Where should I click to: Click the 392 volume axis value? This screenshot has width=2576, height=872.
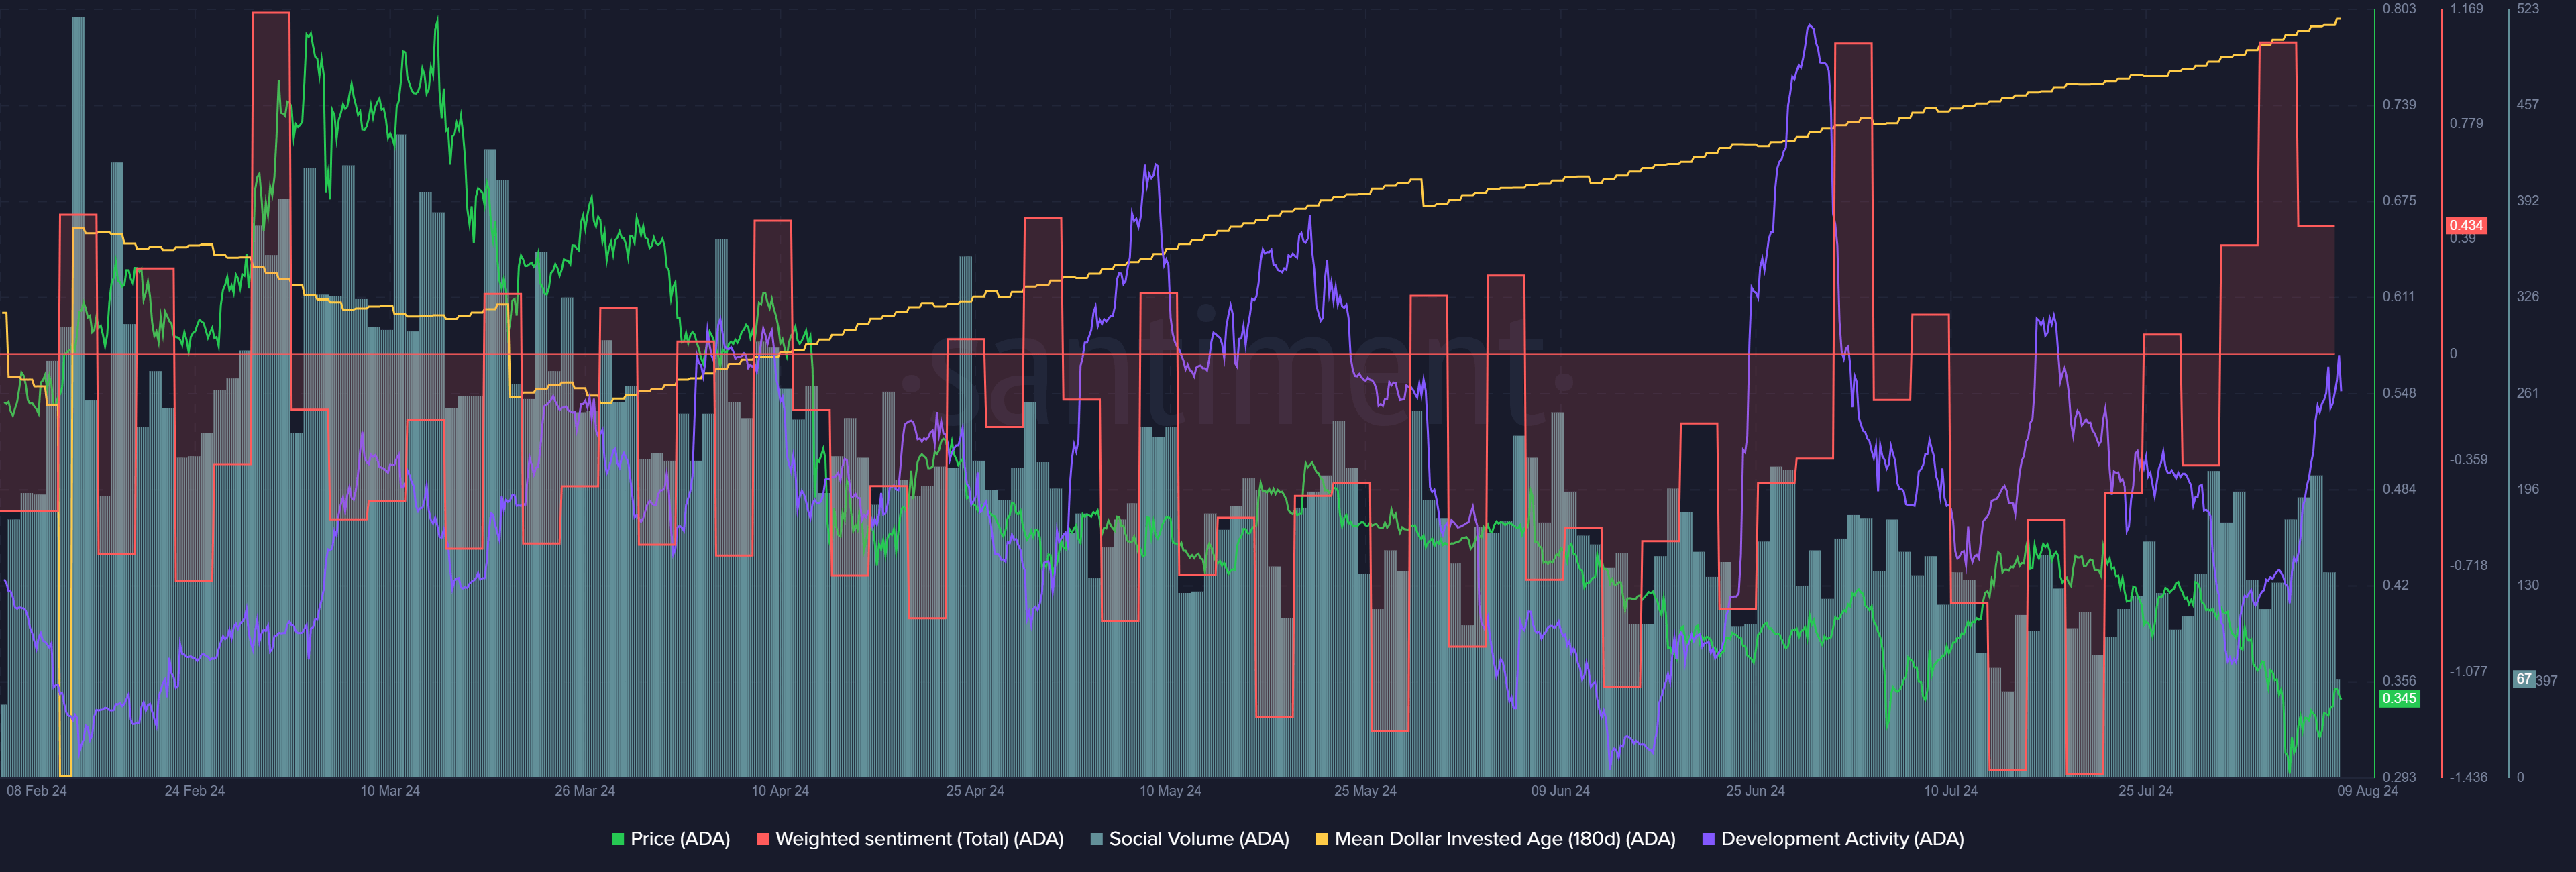coord(2528,201)
